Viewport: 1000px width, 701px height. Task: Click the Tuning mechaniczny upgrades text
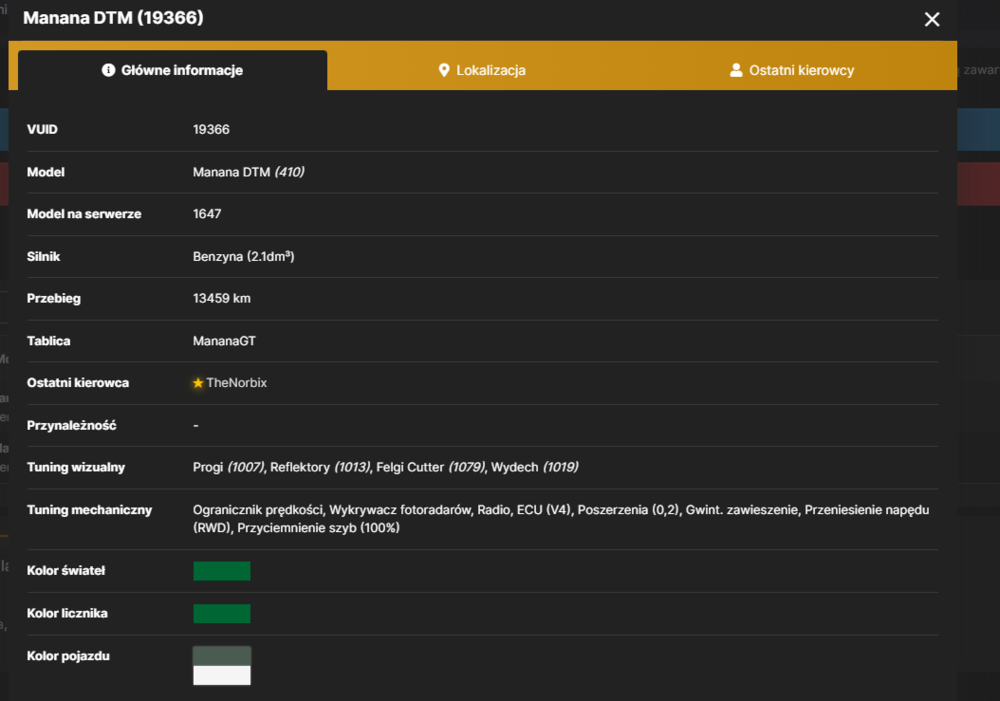(x=561, y=519)
